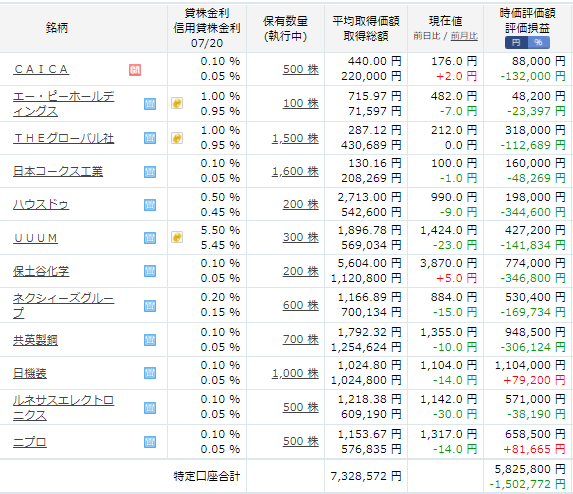Open the blue icon beside ハウスドゥ

pos(150,205)
